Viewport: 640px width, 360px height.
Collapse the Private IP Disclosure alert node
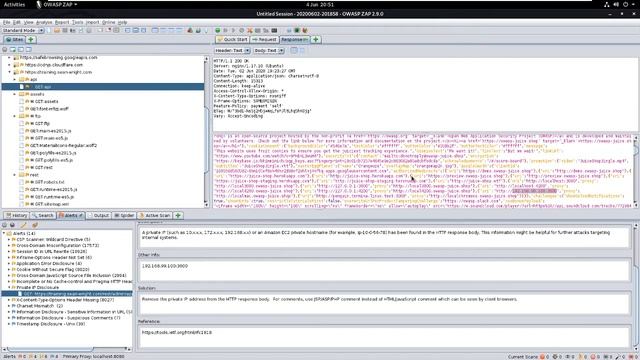click(9, 288)
